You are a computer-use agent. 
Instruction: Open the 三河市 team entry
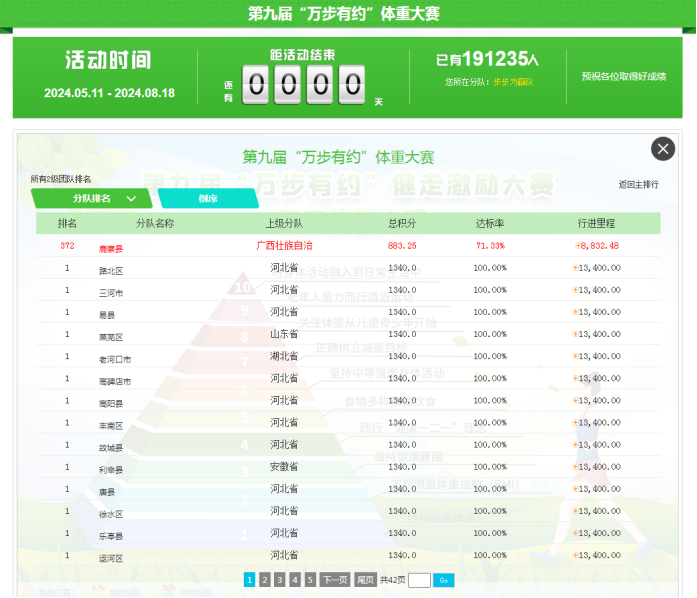(111, 293)
